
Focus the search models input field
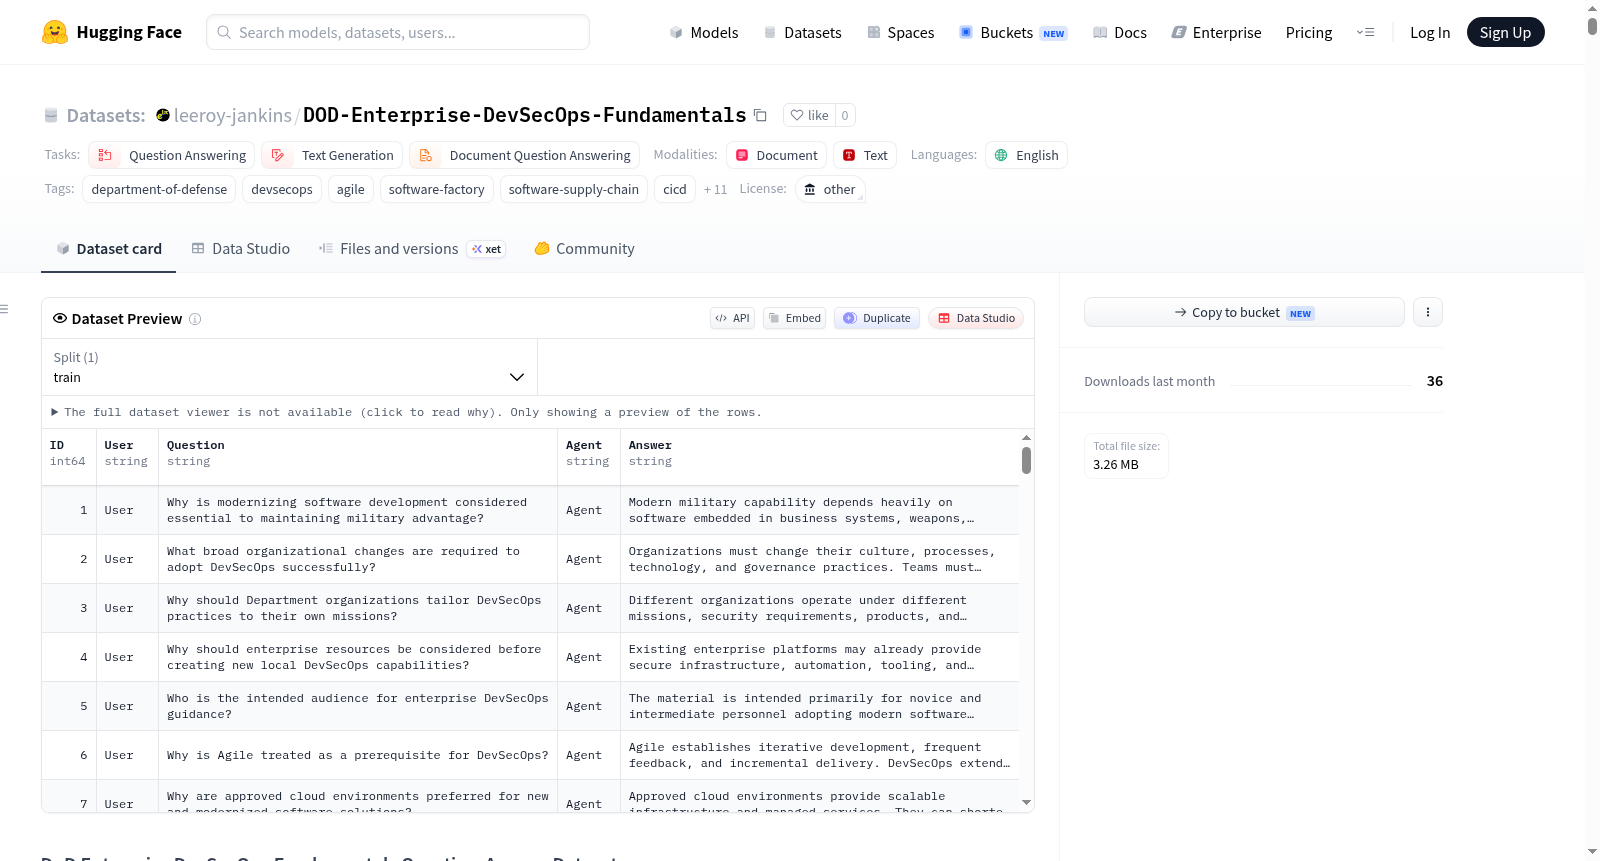[398, 32]
